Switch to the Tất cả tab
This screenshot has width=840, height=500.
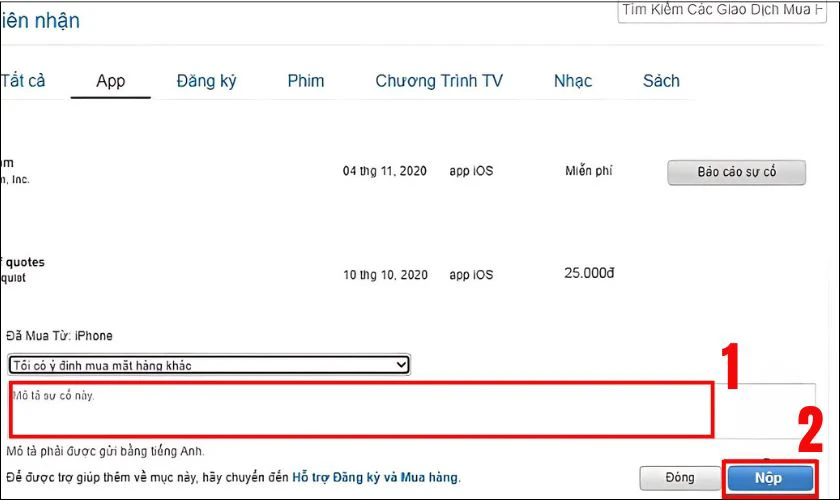tap(23, 81)
